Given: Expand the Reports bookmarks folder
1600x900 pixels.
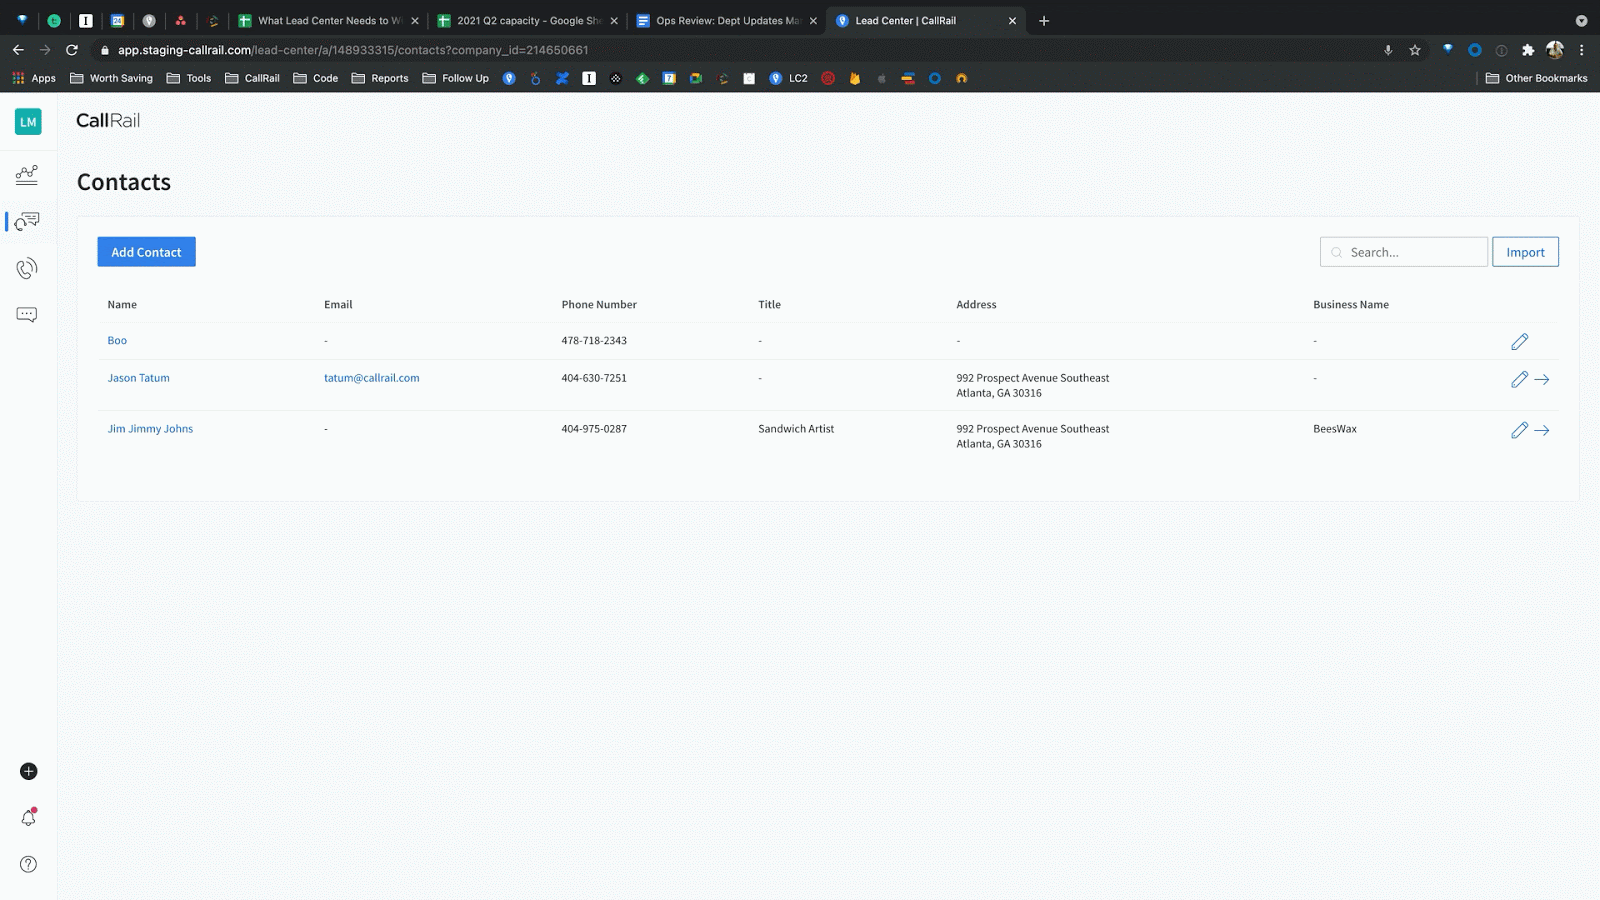Looking at the screenshot, I should pos(380,78).
